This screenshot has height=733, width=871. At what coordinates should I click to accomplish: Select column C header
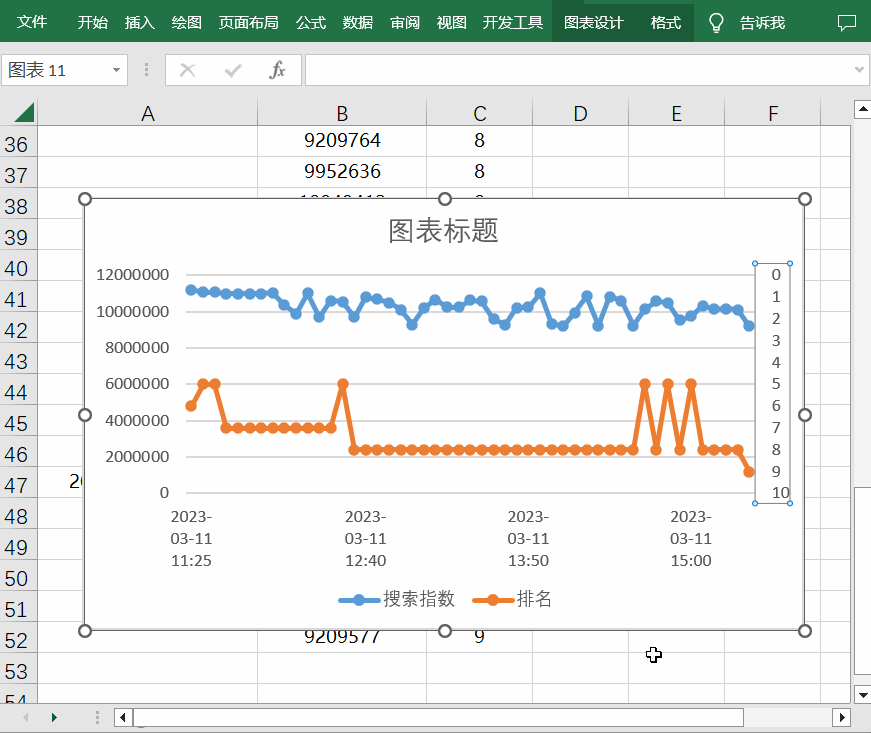pyautogui.click(x=479, y=113)
